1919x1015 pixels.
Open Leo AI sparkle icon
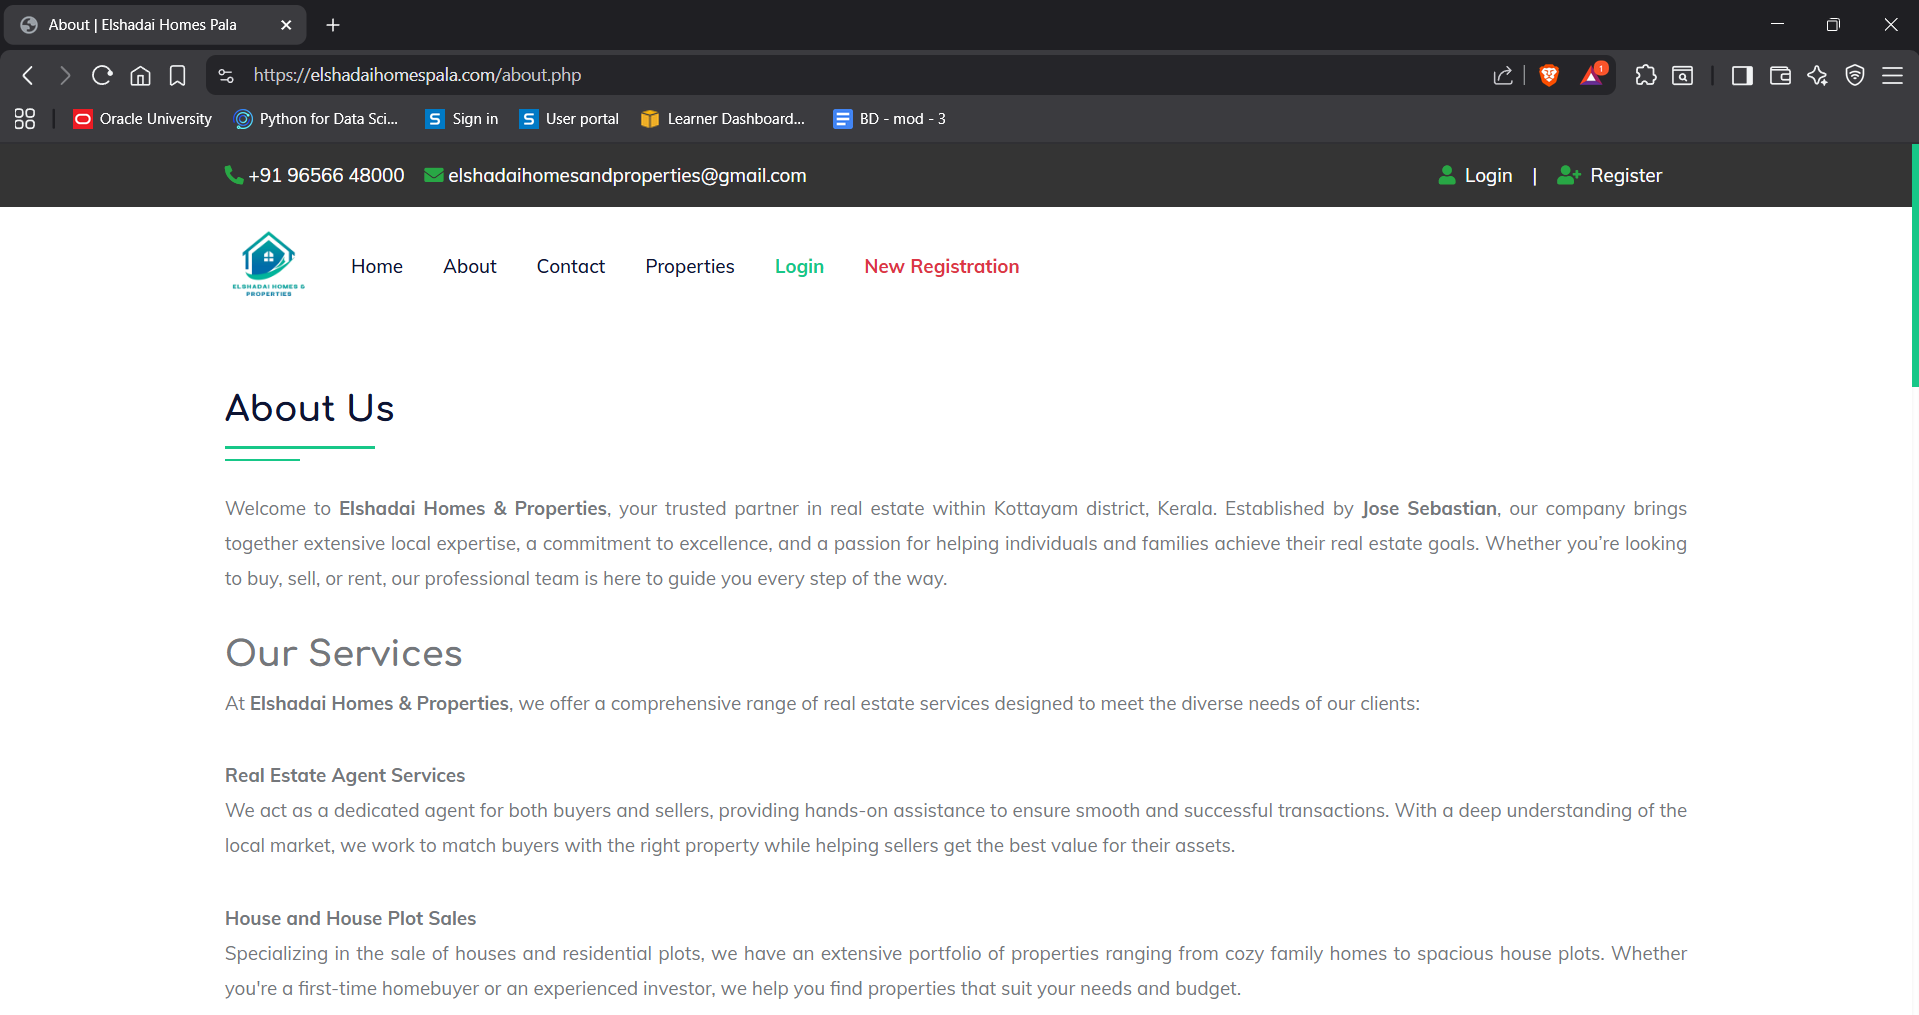pos(1817,75)
